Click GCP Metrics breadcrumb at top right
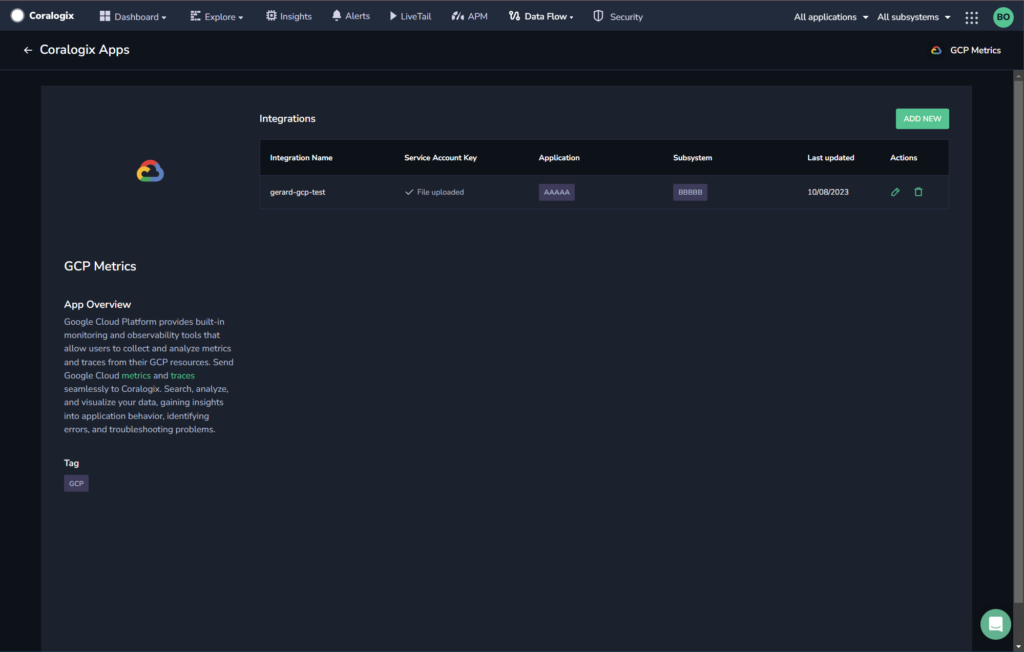 [x=966, y=50]
